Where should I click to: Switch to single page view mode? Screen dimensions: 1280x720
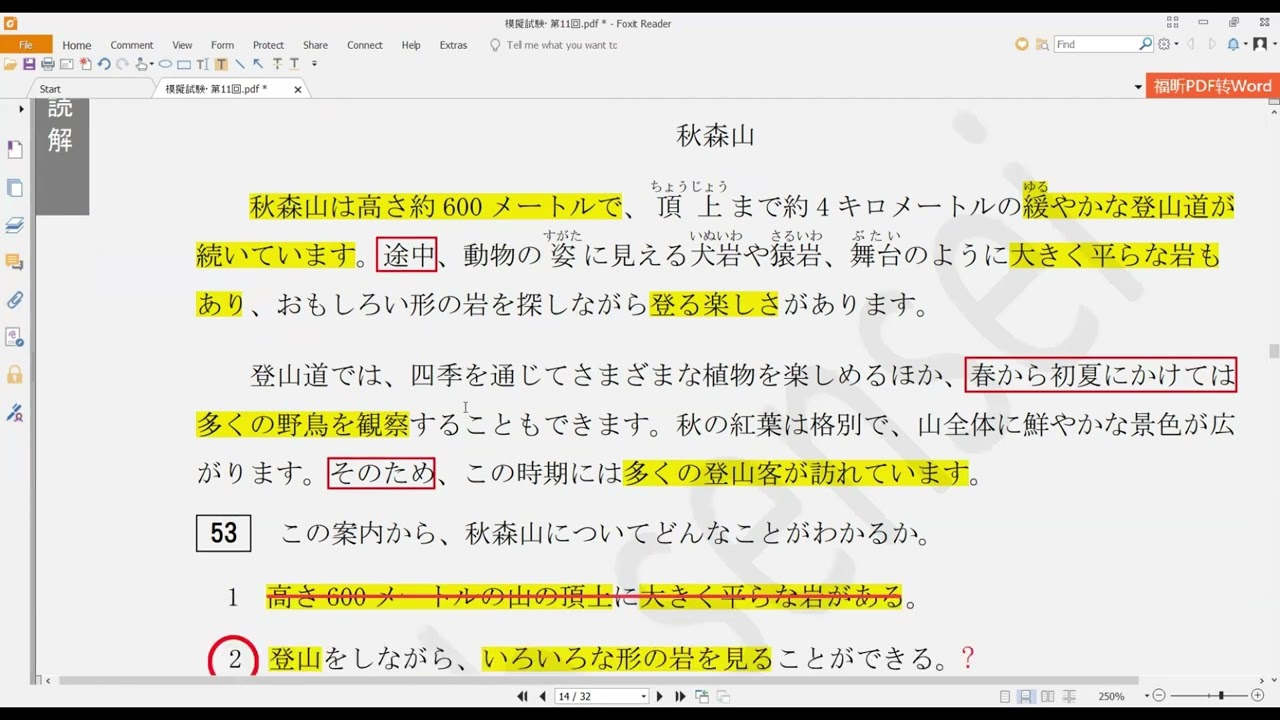point(1005,696)
